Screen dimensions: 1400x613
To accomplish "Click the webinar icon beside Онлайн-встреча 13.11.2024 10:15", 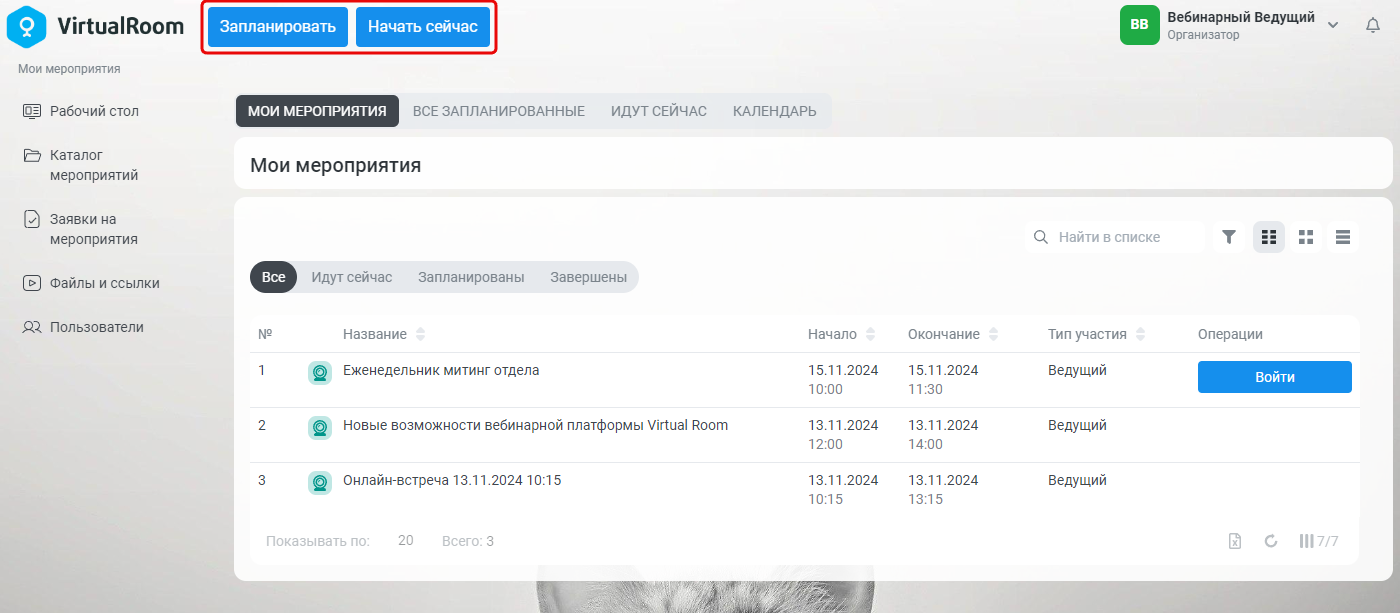I will pyautogui.click(x=320, y=483).
